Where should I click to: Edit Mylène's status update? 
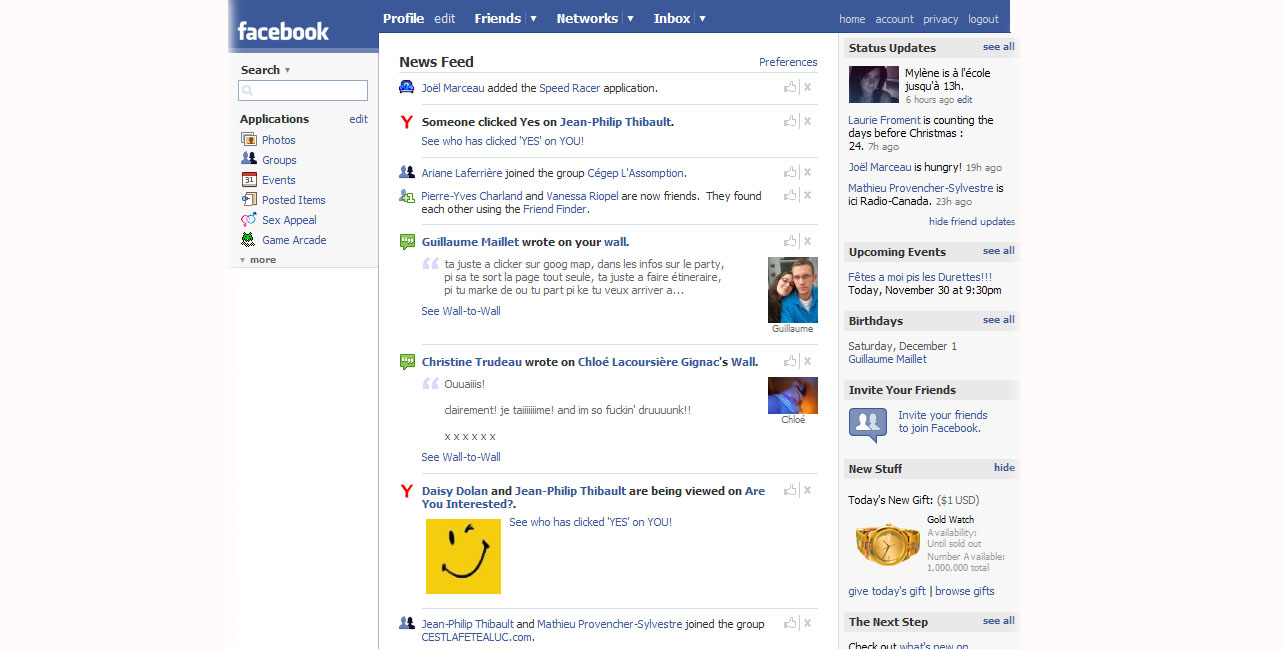coord(964,100)
